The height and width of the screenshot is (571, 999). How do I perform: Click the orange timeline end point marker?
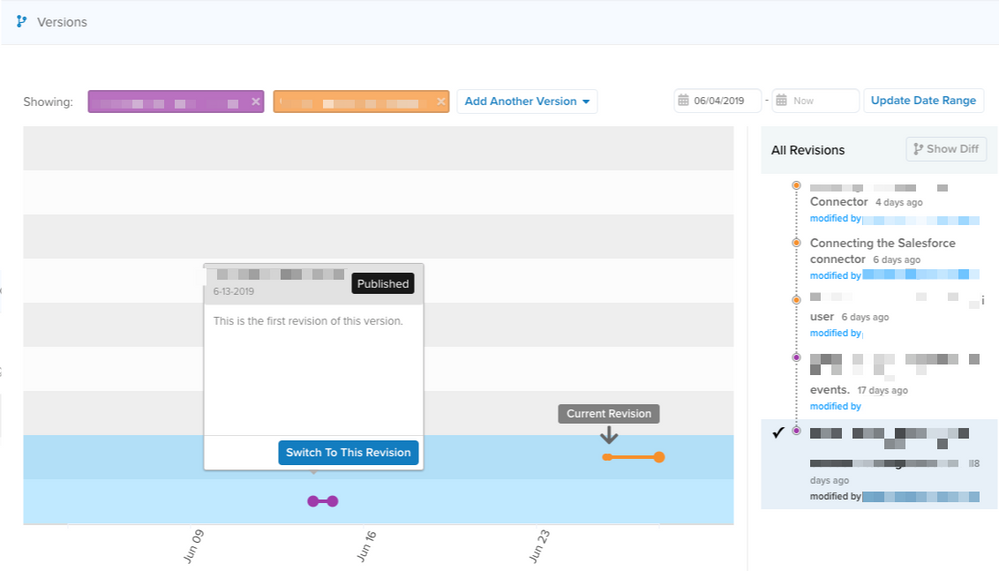click(x=659, y=457)
